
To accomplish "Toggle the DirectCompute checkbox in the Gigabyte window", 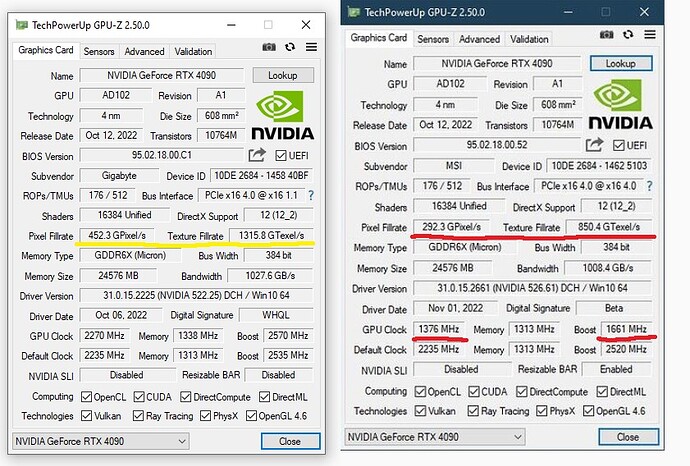I will (186, 397).
